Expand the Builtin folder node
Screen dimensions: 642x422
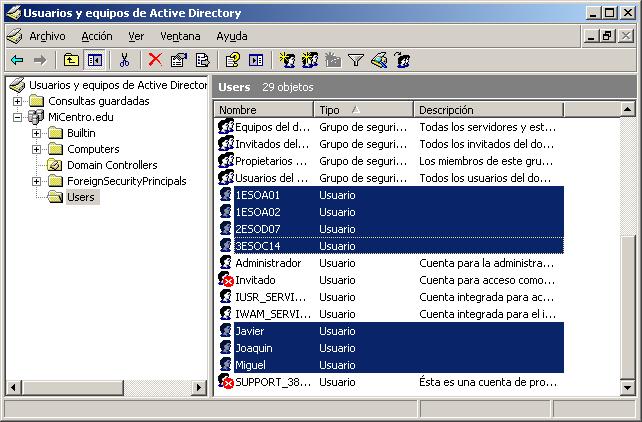[x=36, y=133]
